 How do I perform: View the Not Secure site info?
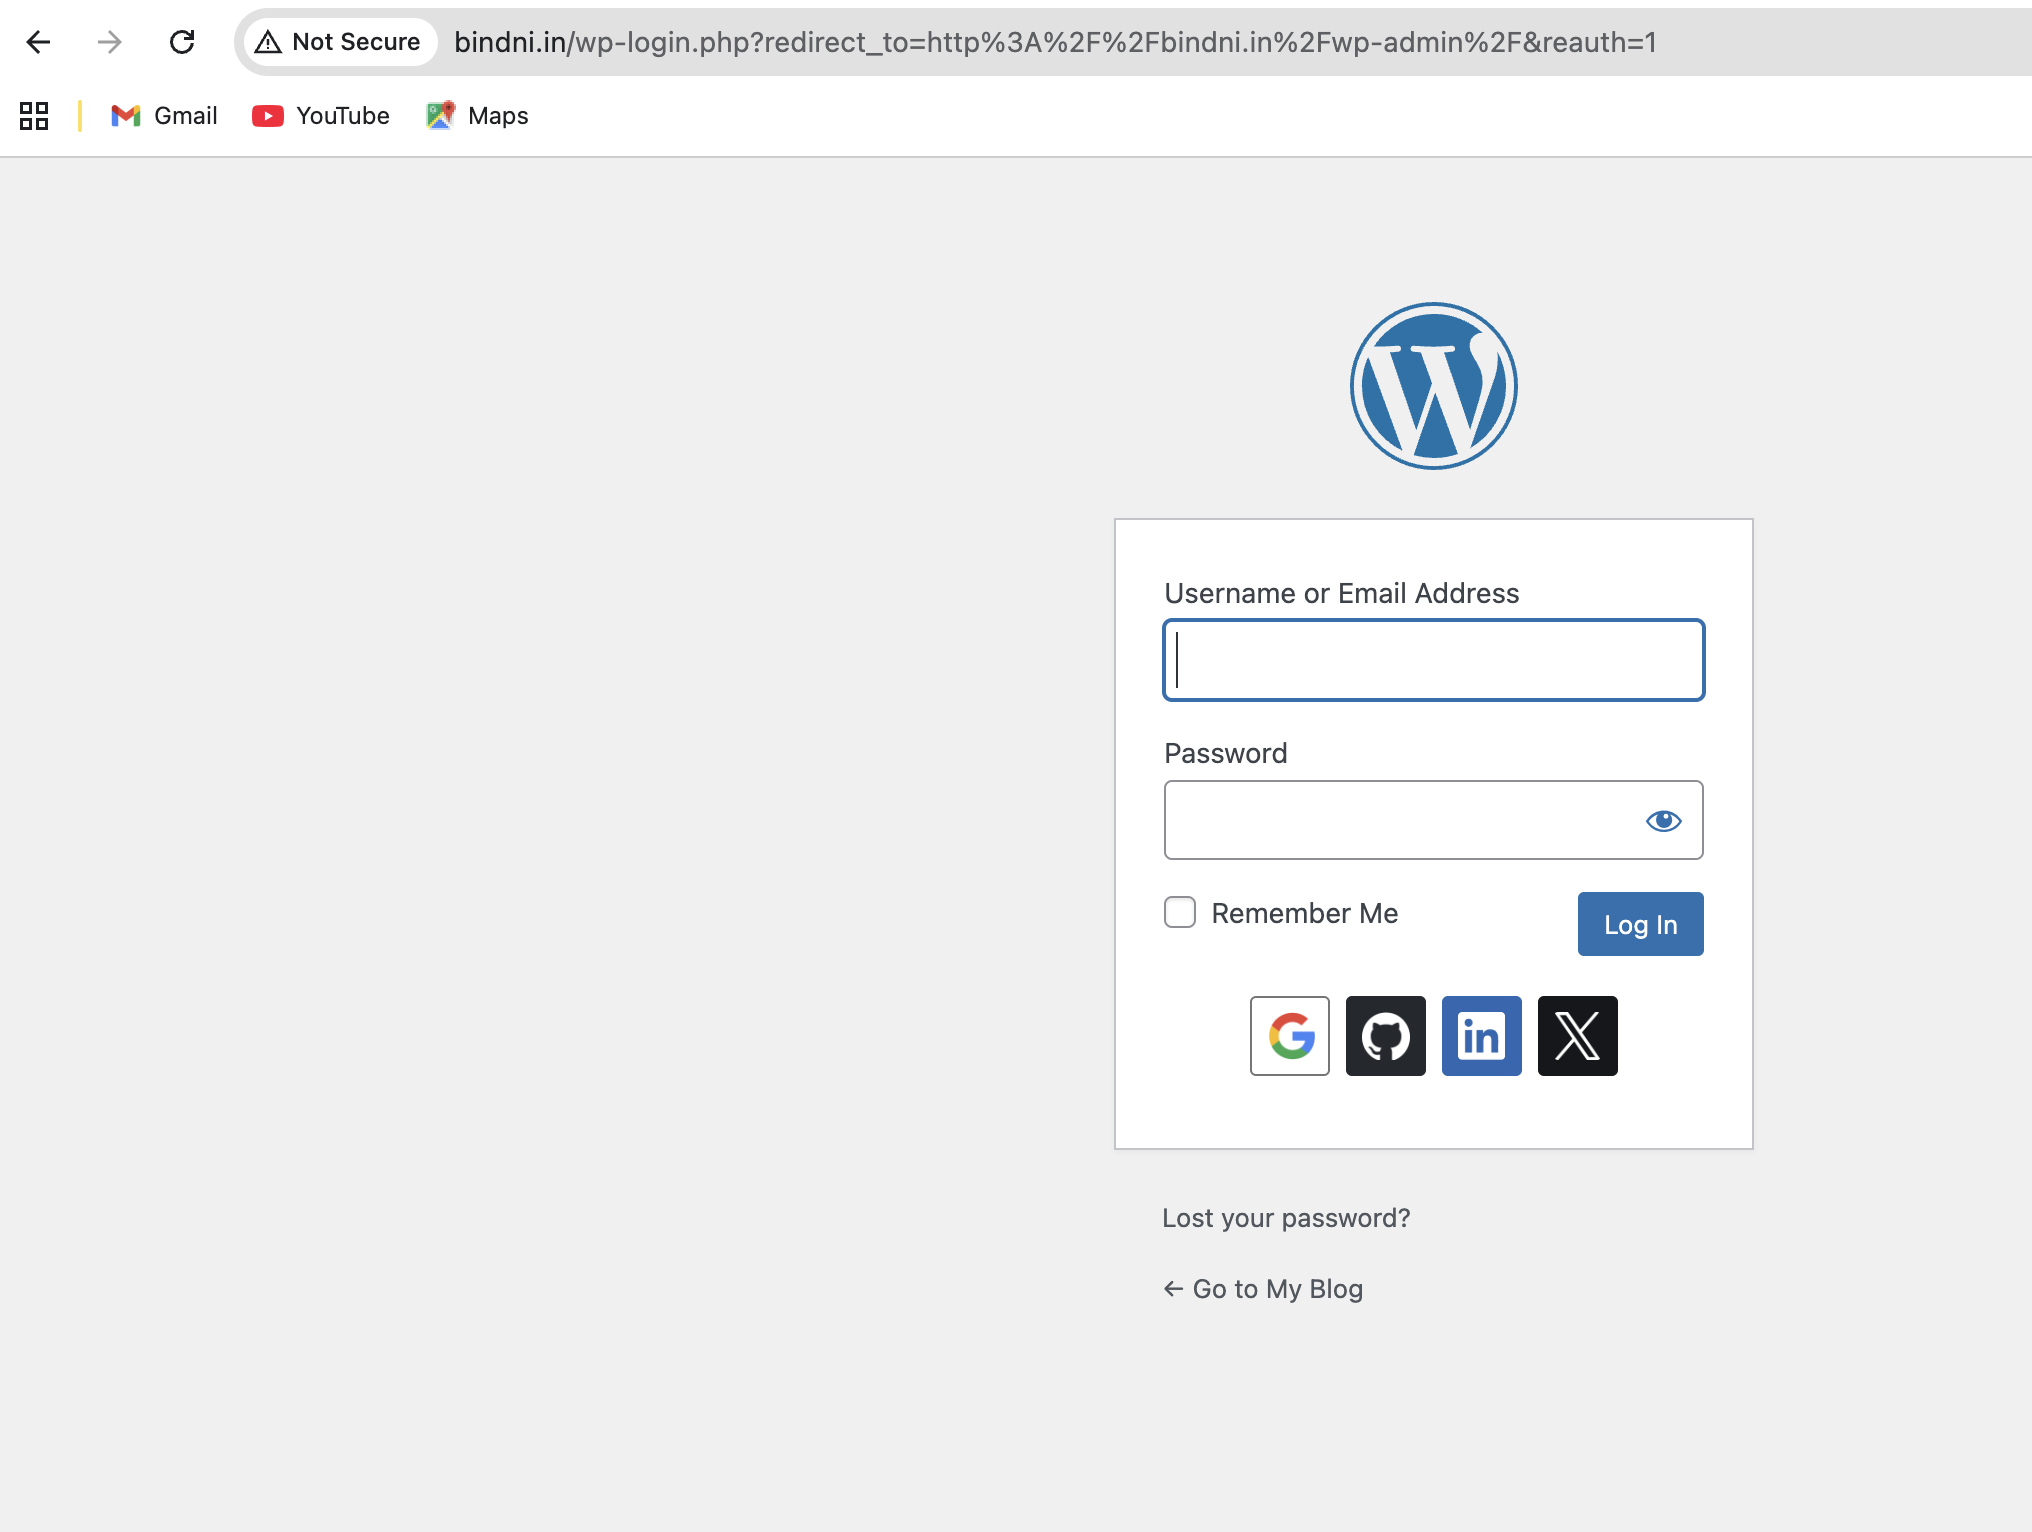click(x=340, y=42)
